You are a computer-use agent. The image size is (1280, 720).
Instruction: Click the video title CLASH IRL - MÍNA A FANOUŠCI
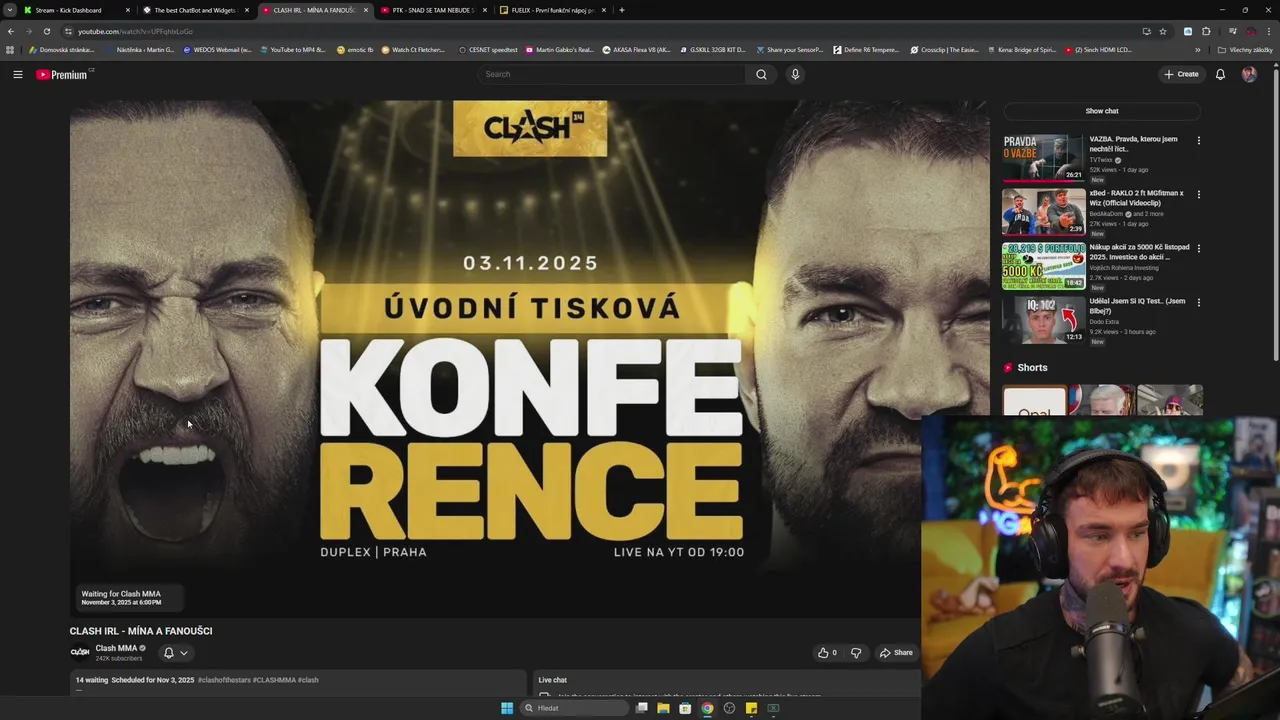[141, 631]
